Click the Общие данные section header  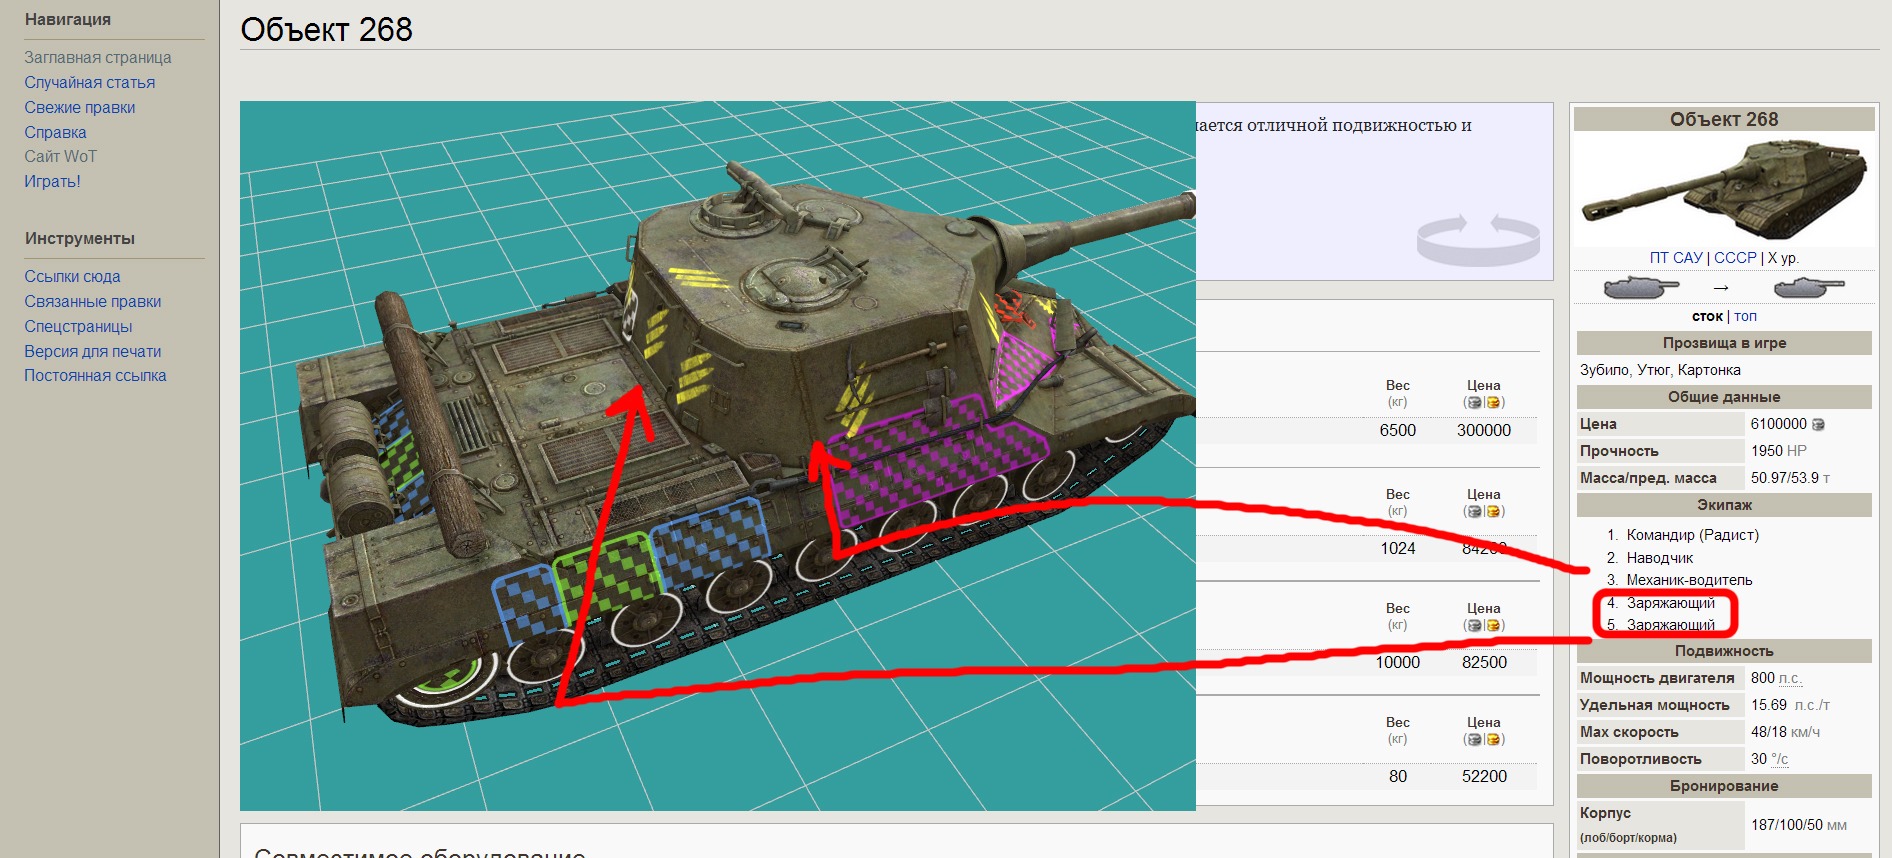[x=1724, y=397]
